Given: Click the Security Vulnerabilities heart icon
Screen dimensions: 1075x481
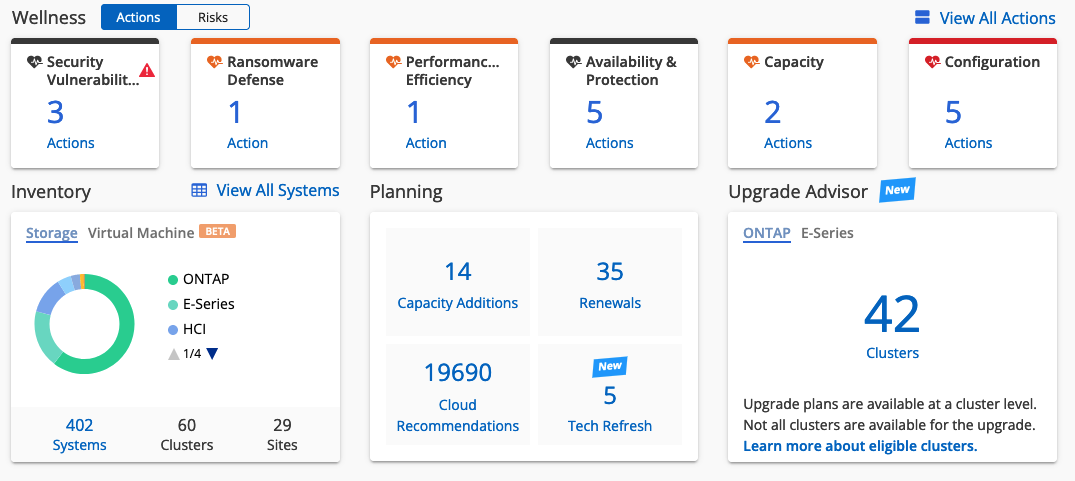Looking at the screenshot, I should click(x=35, y=62).
